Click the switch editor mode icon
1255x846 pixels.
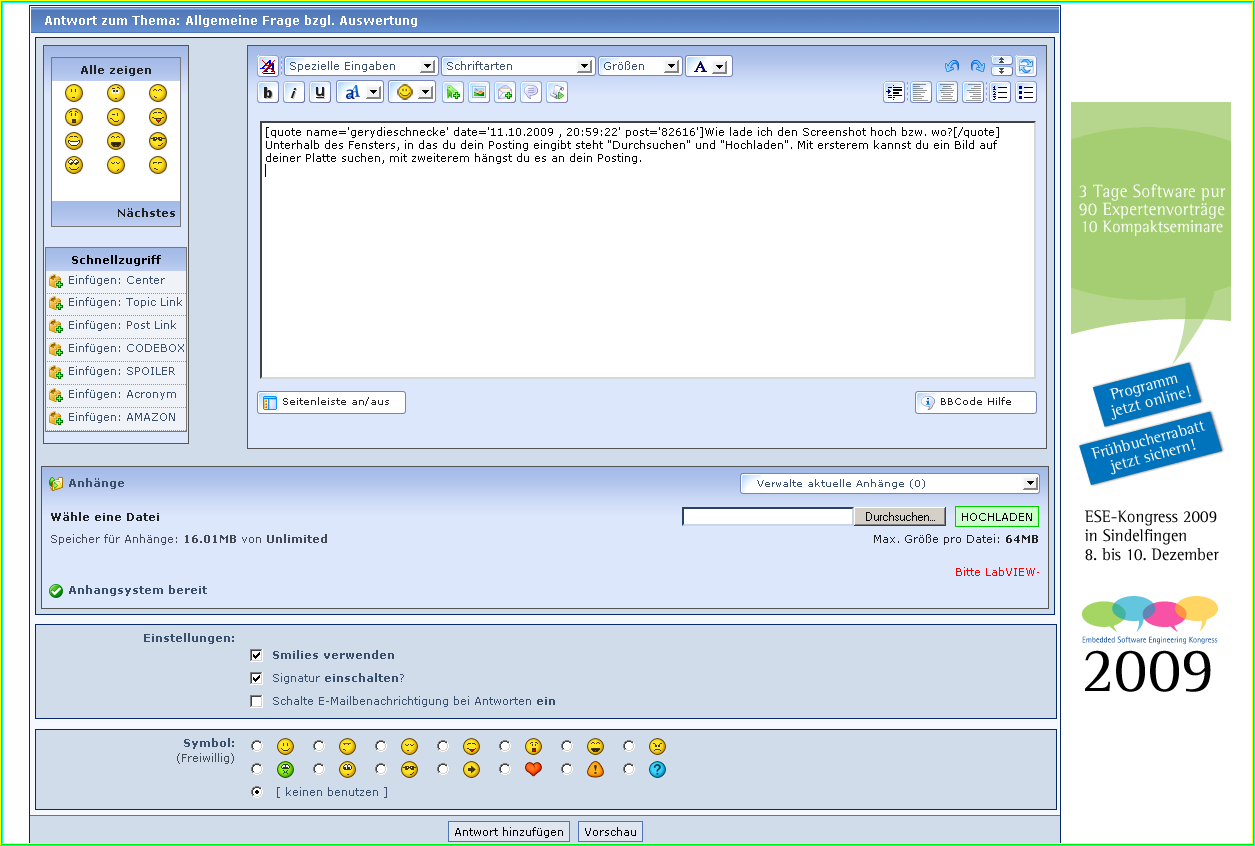click(x=1026, y=66)
